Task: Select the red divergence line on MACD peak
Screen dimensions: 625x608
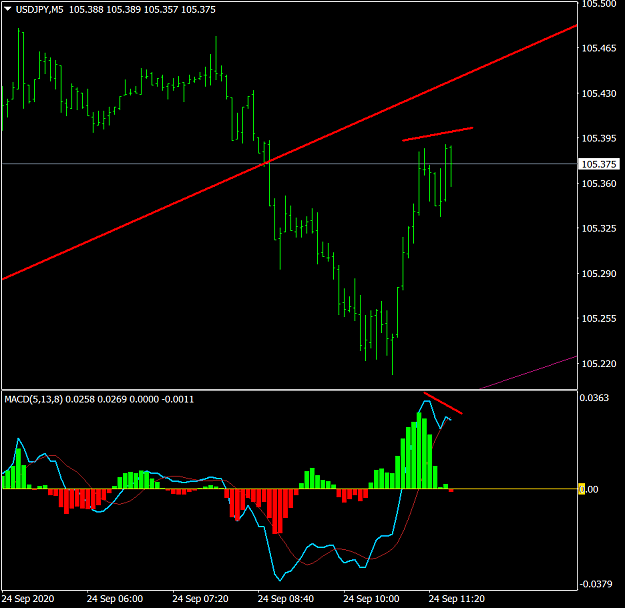Action: [443, 403]
